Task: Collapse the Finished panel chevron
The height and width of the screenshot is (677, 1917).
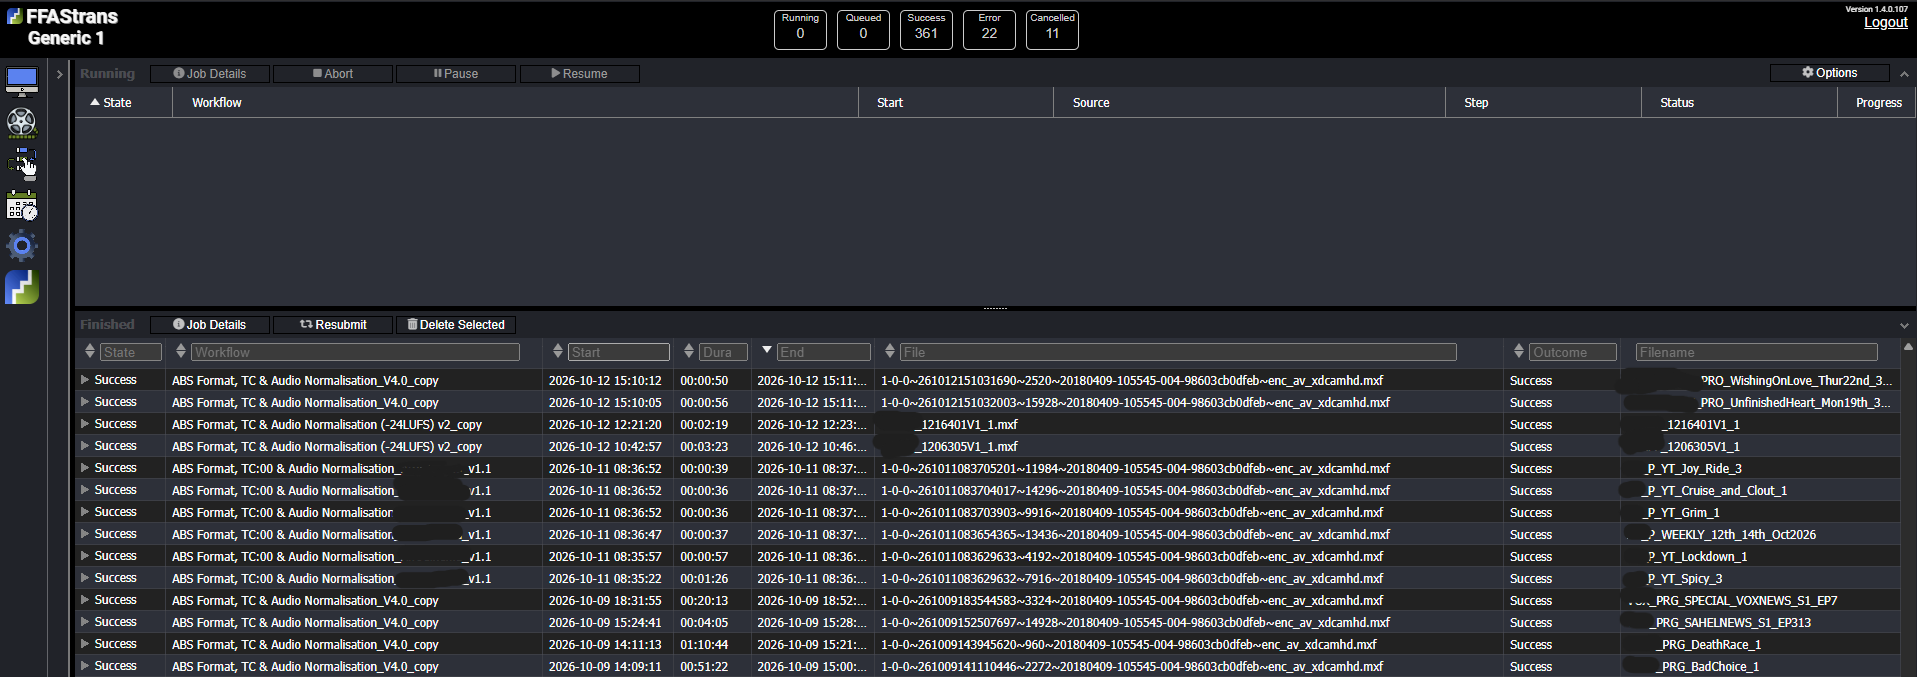Action: (1904, 325)
